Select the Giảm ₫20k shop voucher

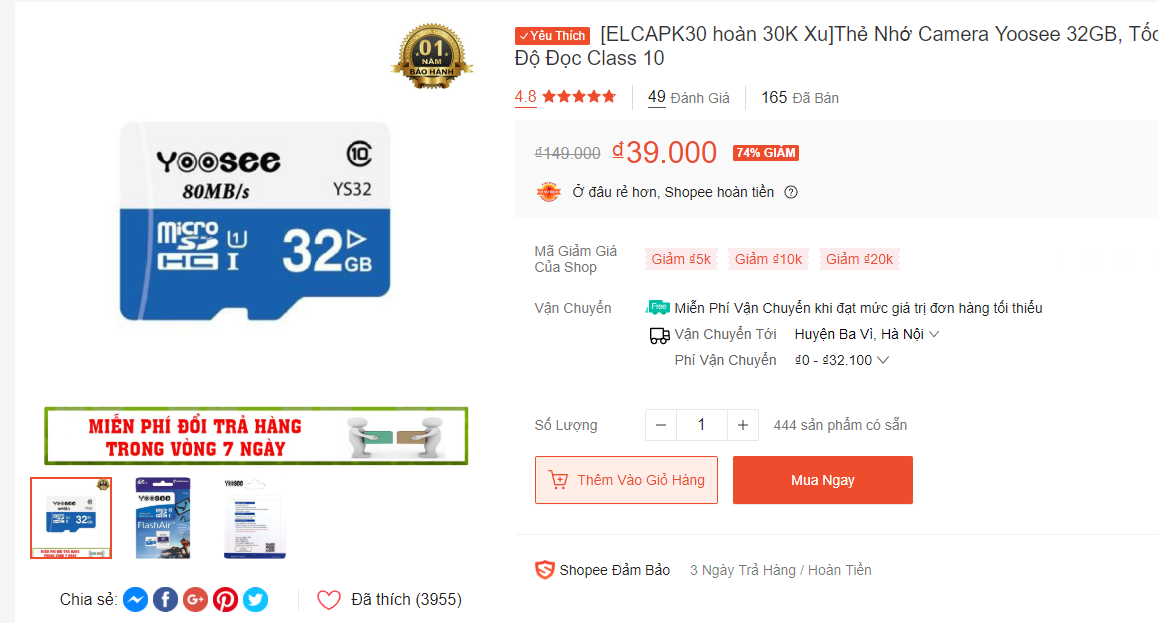click(859, 259)
